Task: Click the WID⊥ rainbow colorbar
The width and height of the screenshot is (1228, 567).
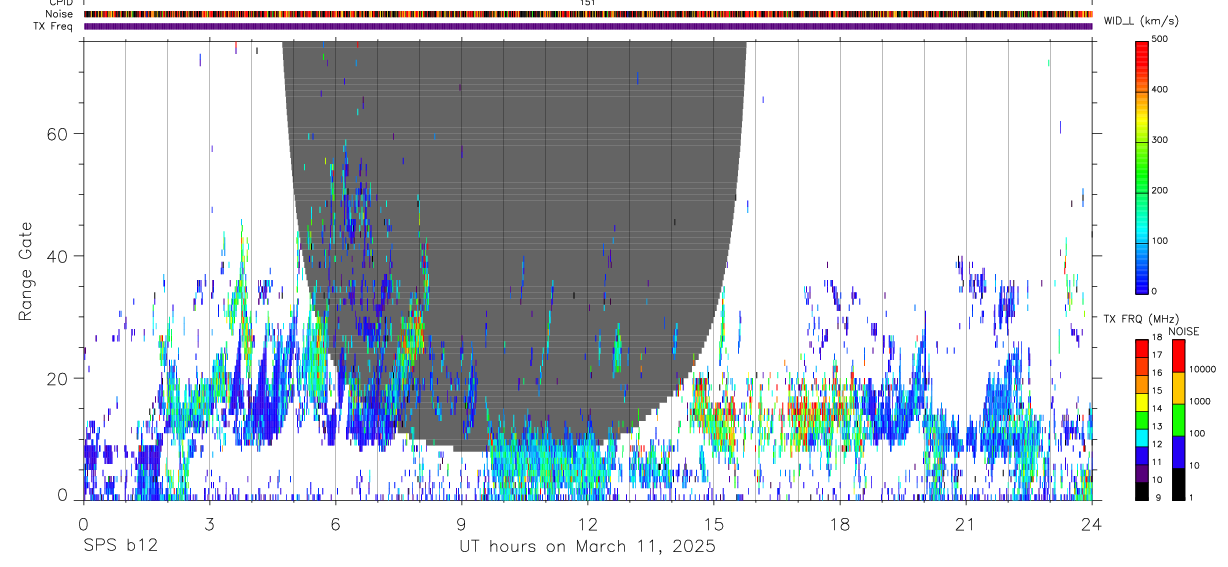Action: [1142, 166]
